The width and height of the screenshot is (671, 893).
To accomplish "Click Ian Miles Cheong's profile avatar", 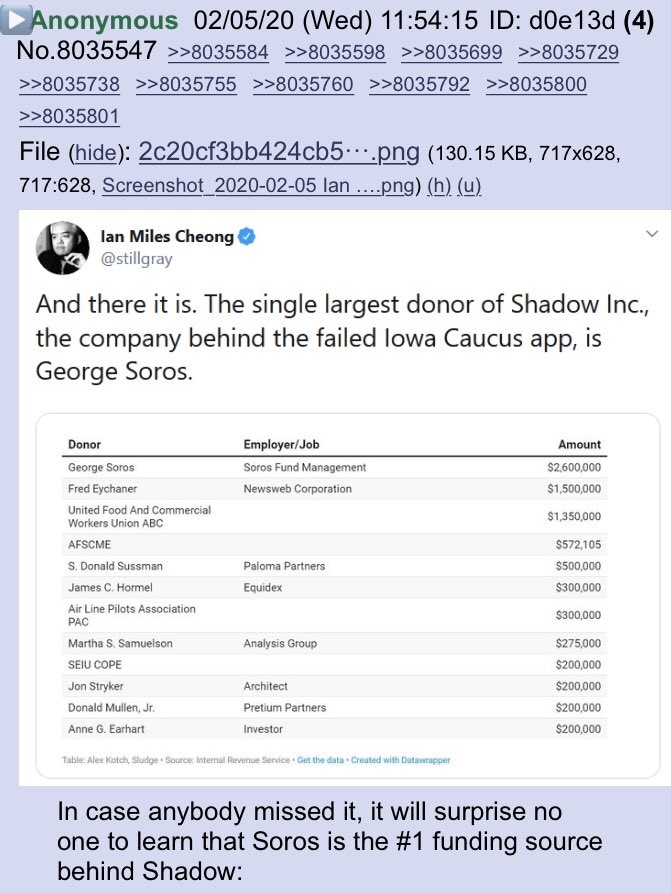I will pyautogui.click(x=63, y=249).
